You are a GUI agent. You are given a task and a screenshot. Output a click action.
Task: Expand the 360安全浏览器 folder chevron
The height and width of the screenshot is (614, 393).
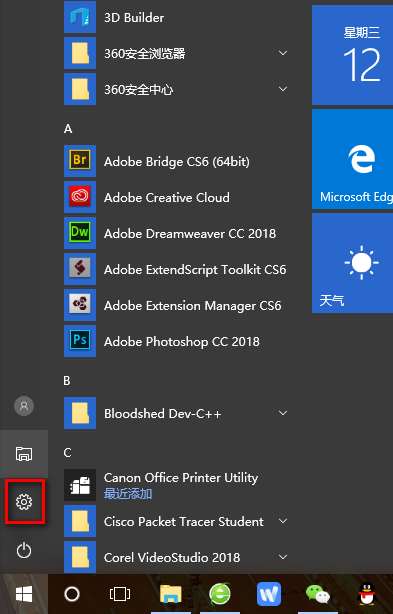coord(283,53)
